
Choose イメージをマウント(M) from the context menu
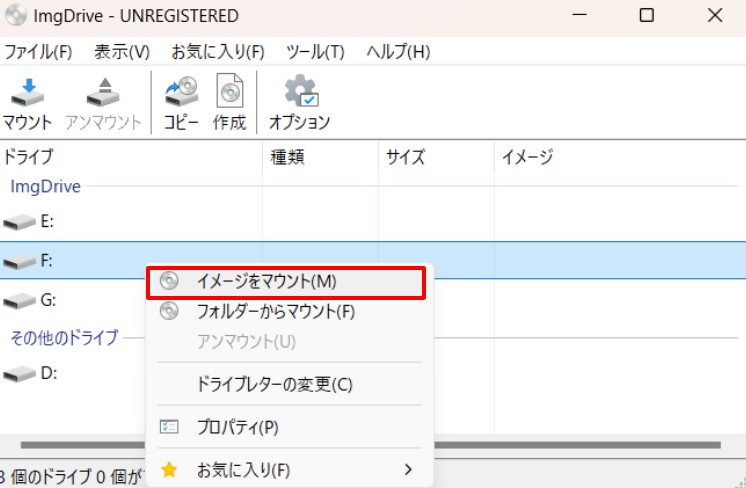coord(286,282)
